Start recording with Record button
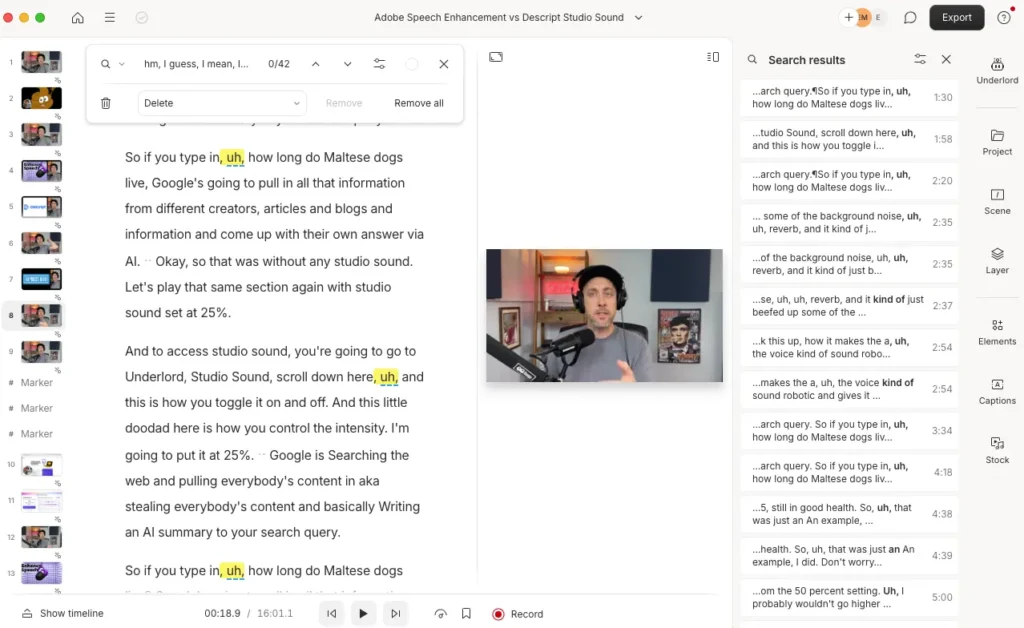This screenshot has height=628, width=1024. [x=518, y=614]
